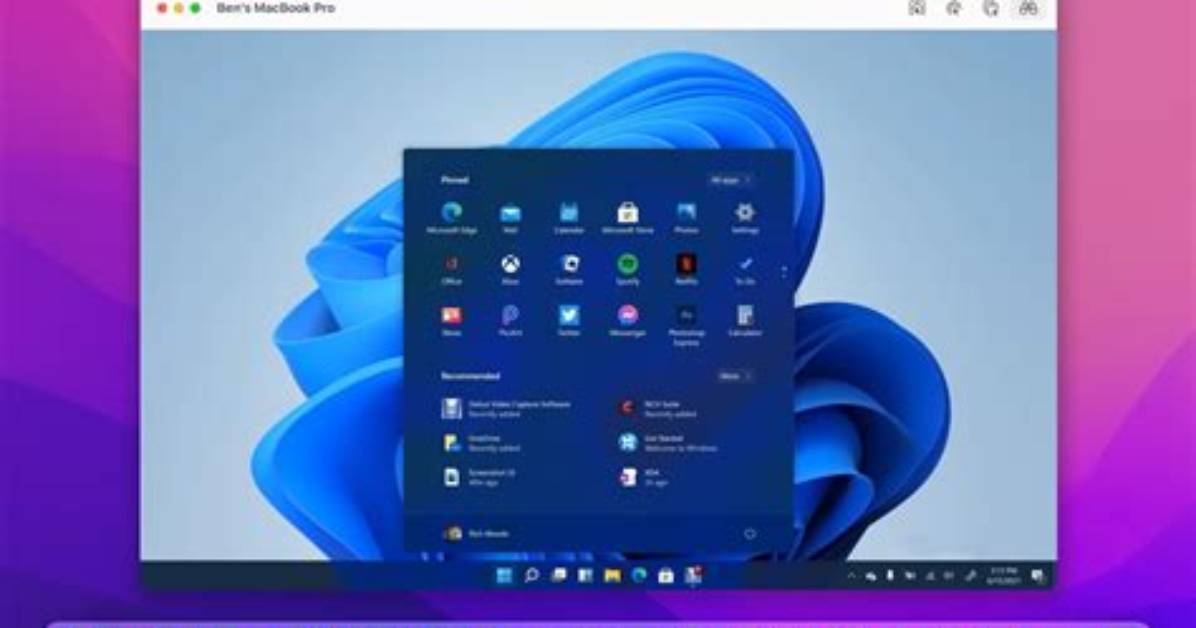Click the Windows Start button on taskbar

coord(504,575)
